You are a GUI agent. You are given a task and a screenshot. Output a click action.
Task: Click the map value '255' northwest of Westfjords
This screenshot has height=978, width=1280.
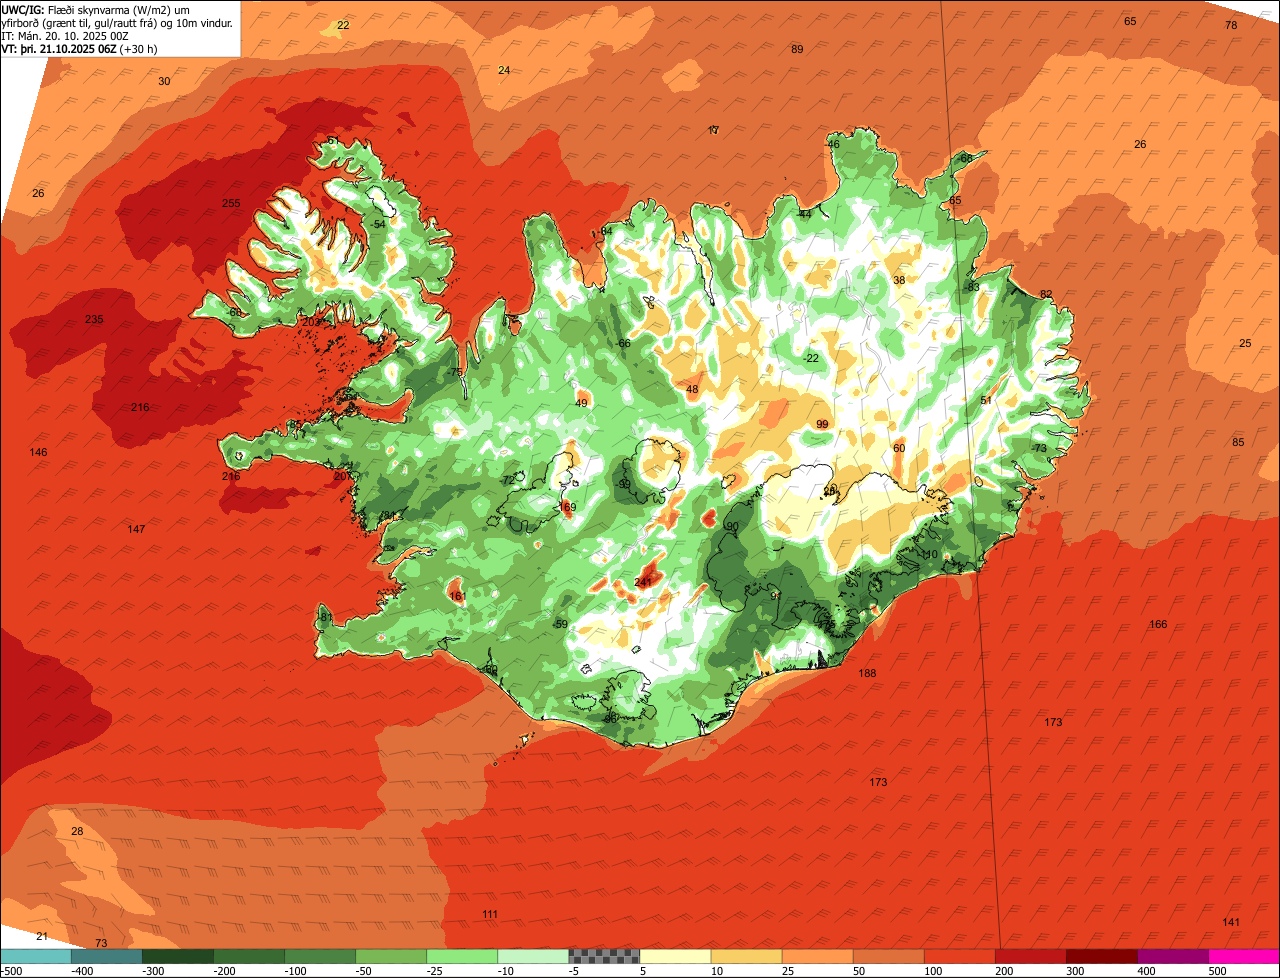231,203
